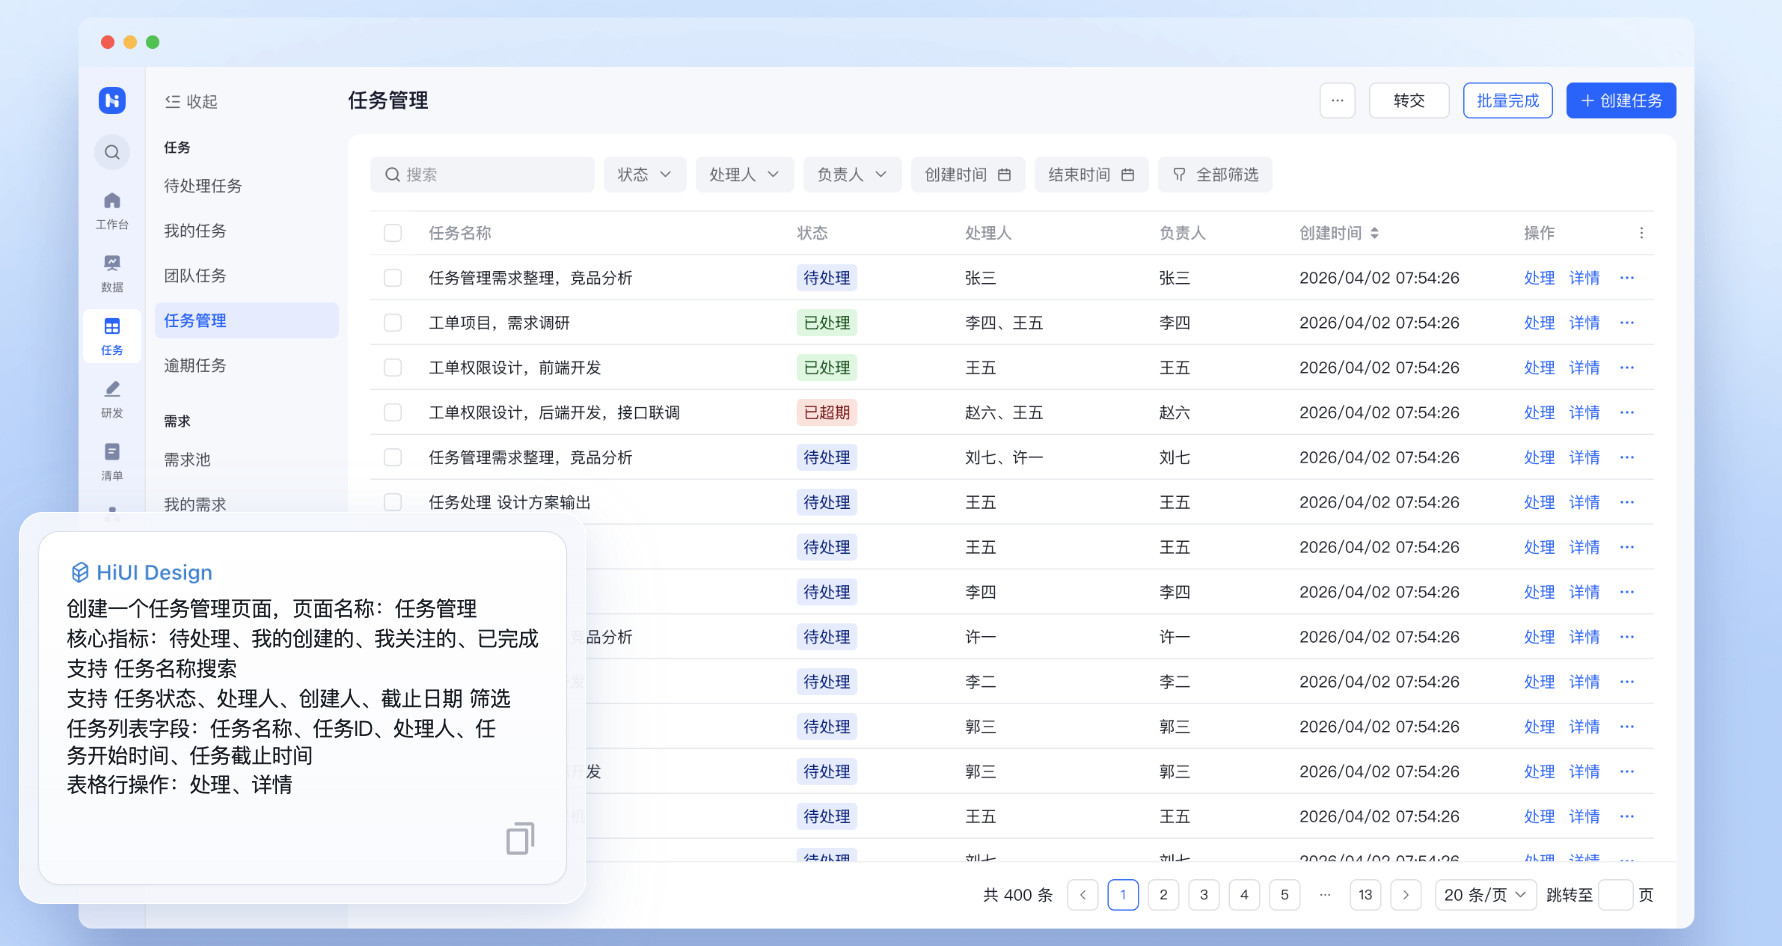Open 需求池 in the sidebar
Viewport: 1782px width, 946px height.
pos(246,460)
